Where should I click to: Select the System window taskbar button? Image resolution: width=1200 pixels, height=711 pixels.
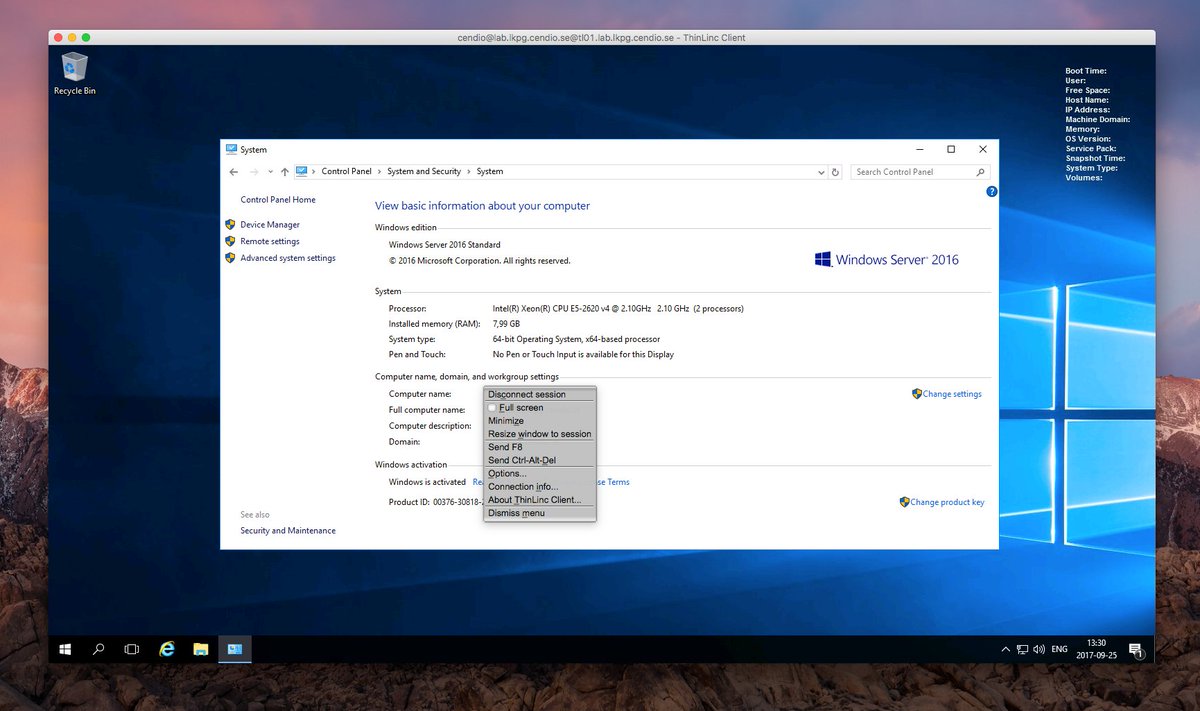pos(235,649)
